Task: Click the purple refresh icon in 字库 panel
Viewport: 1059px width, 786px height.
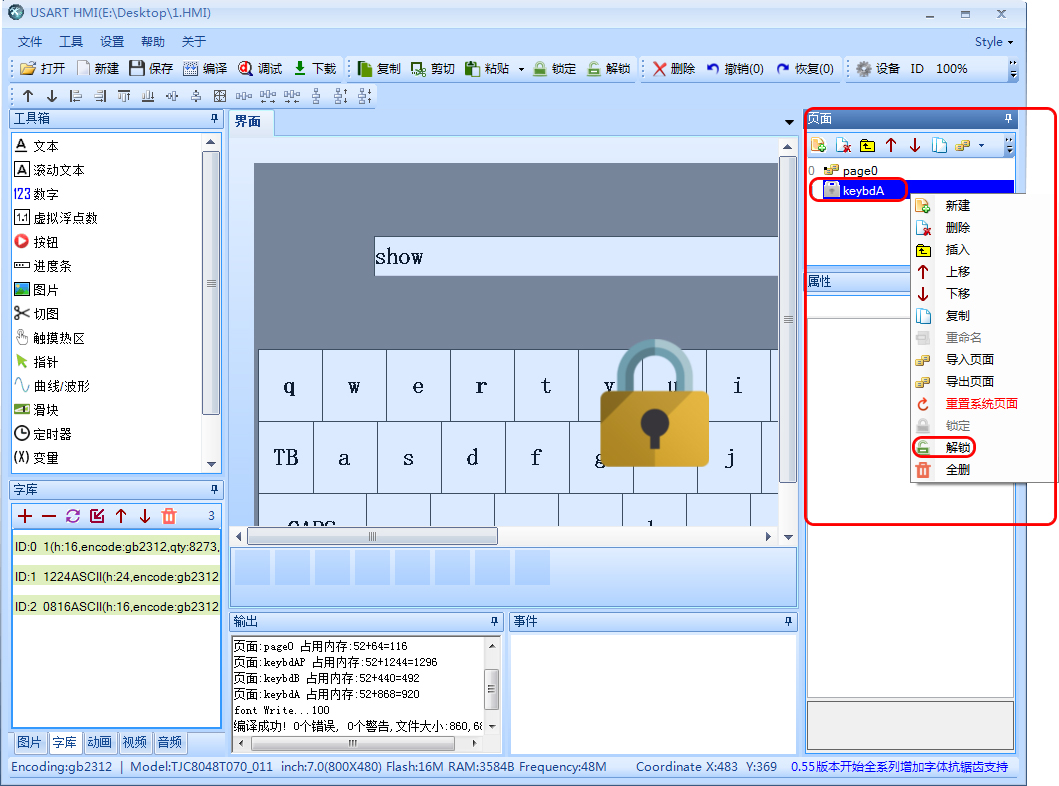Action: click(73, 516)
